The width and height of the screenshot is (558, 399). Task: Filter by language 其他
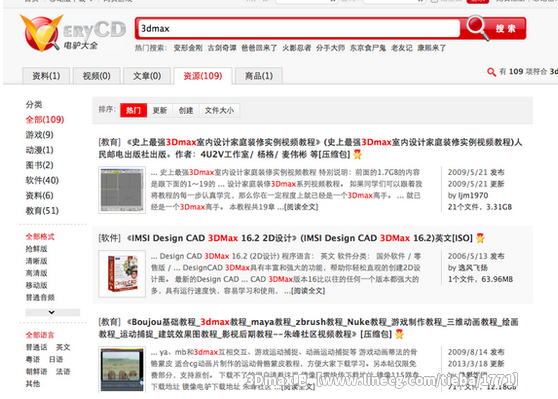[x=33, y=384]
